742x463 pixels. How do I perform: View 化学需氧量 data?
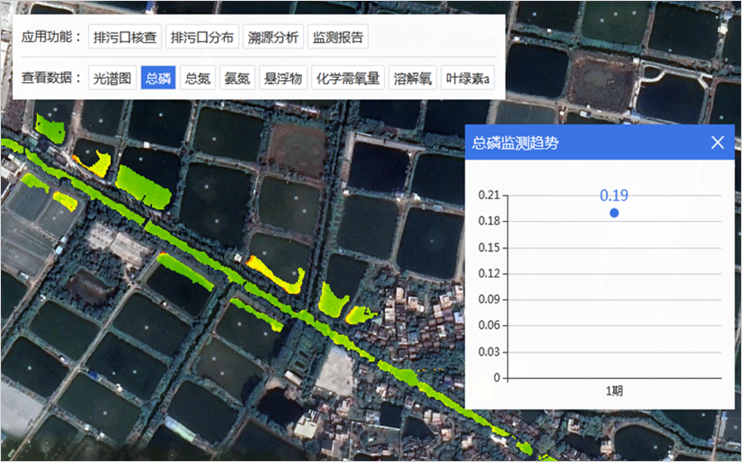348,78
